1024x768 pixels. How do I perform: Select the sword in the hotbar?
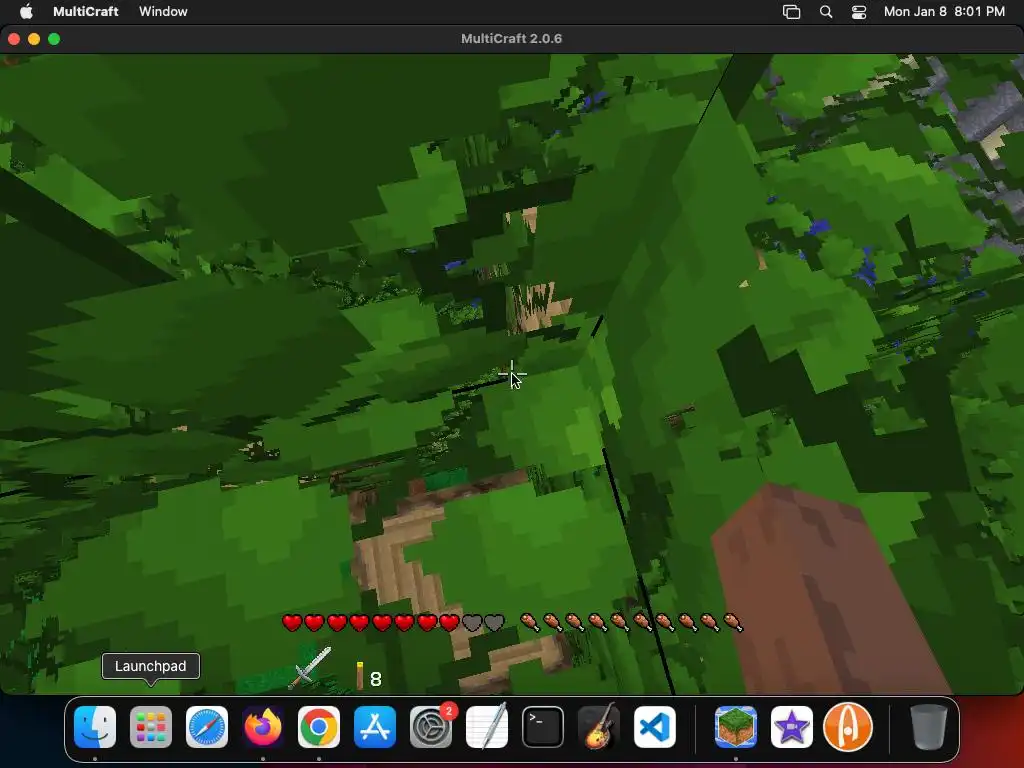(x=310, y=667)
